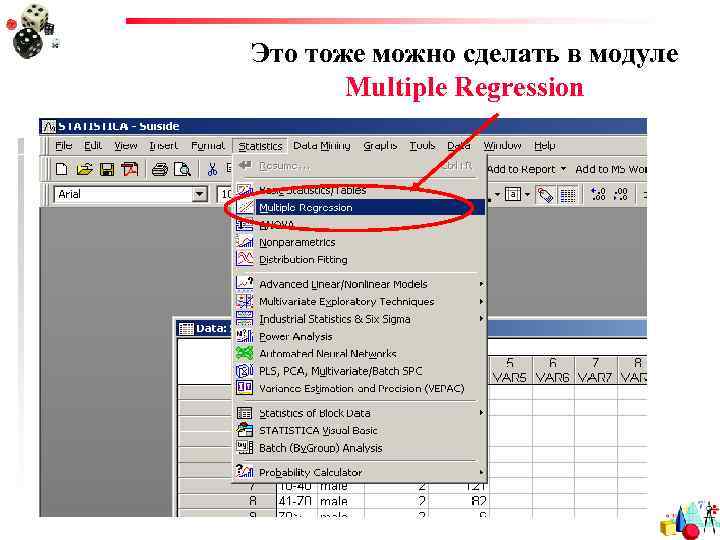Open the Format menu
The width and height of the screenshot is (720, 540).
point(208,146)
